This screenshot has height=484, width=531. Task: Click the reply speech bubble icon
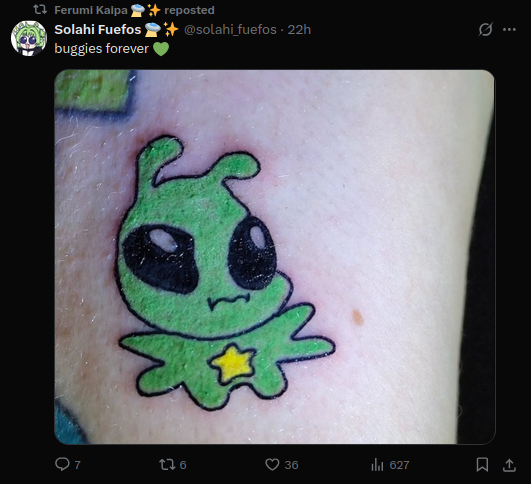(62, 464)
